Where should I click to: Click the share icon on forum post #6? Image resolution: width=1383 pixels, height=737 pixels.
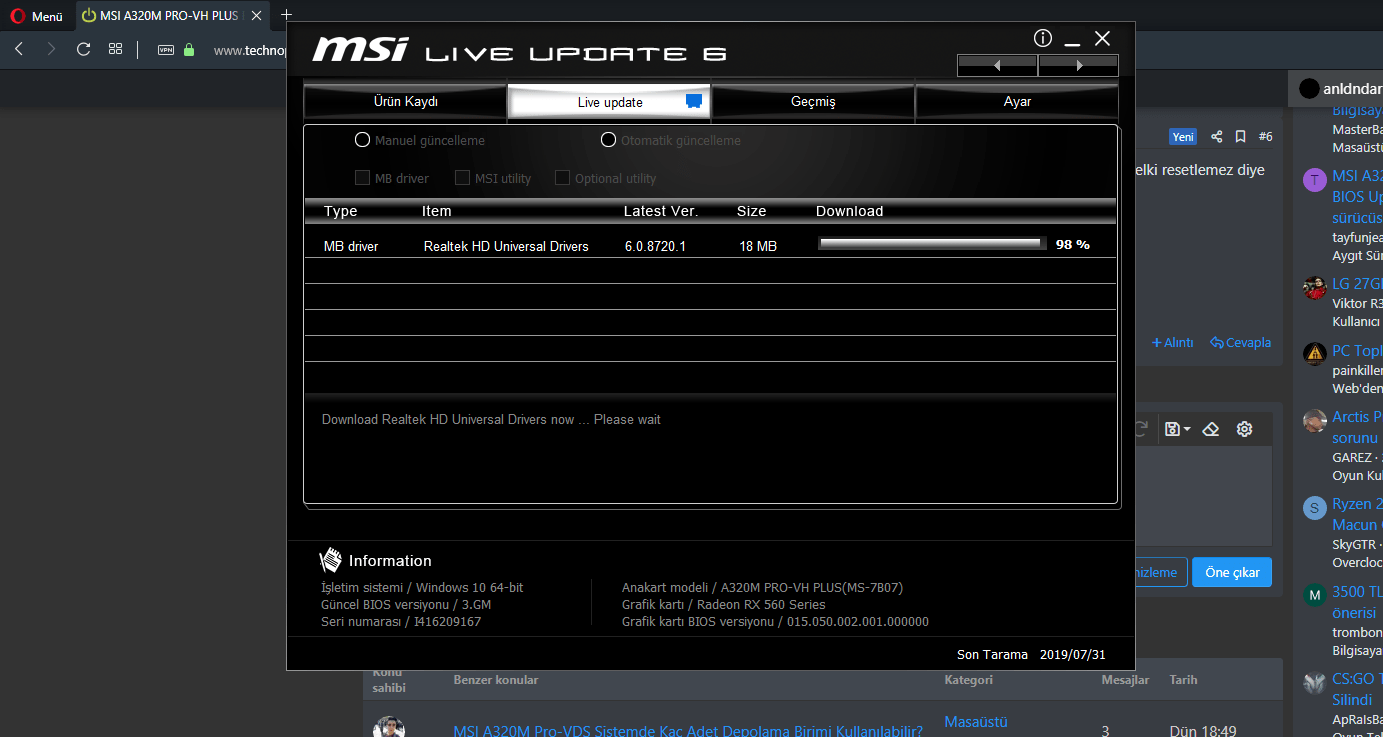[x=1216, y=137]
